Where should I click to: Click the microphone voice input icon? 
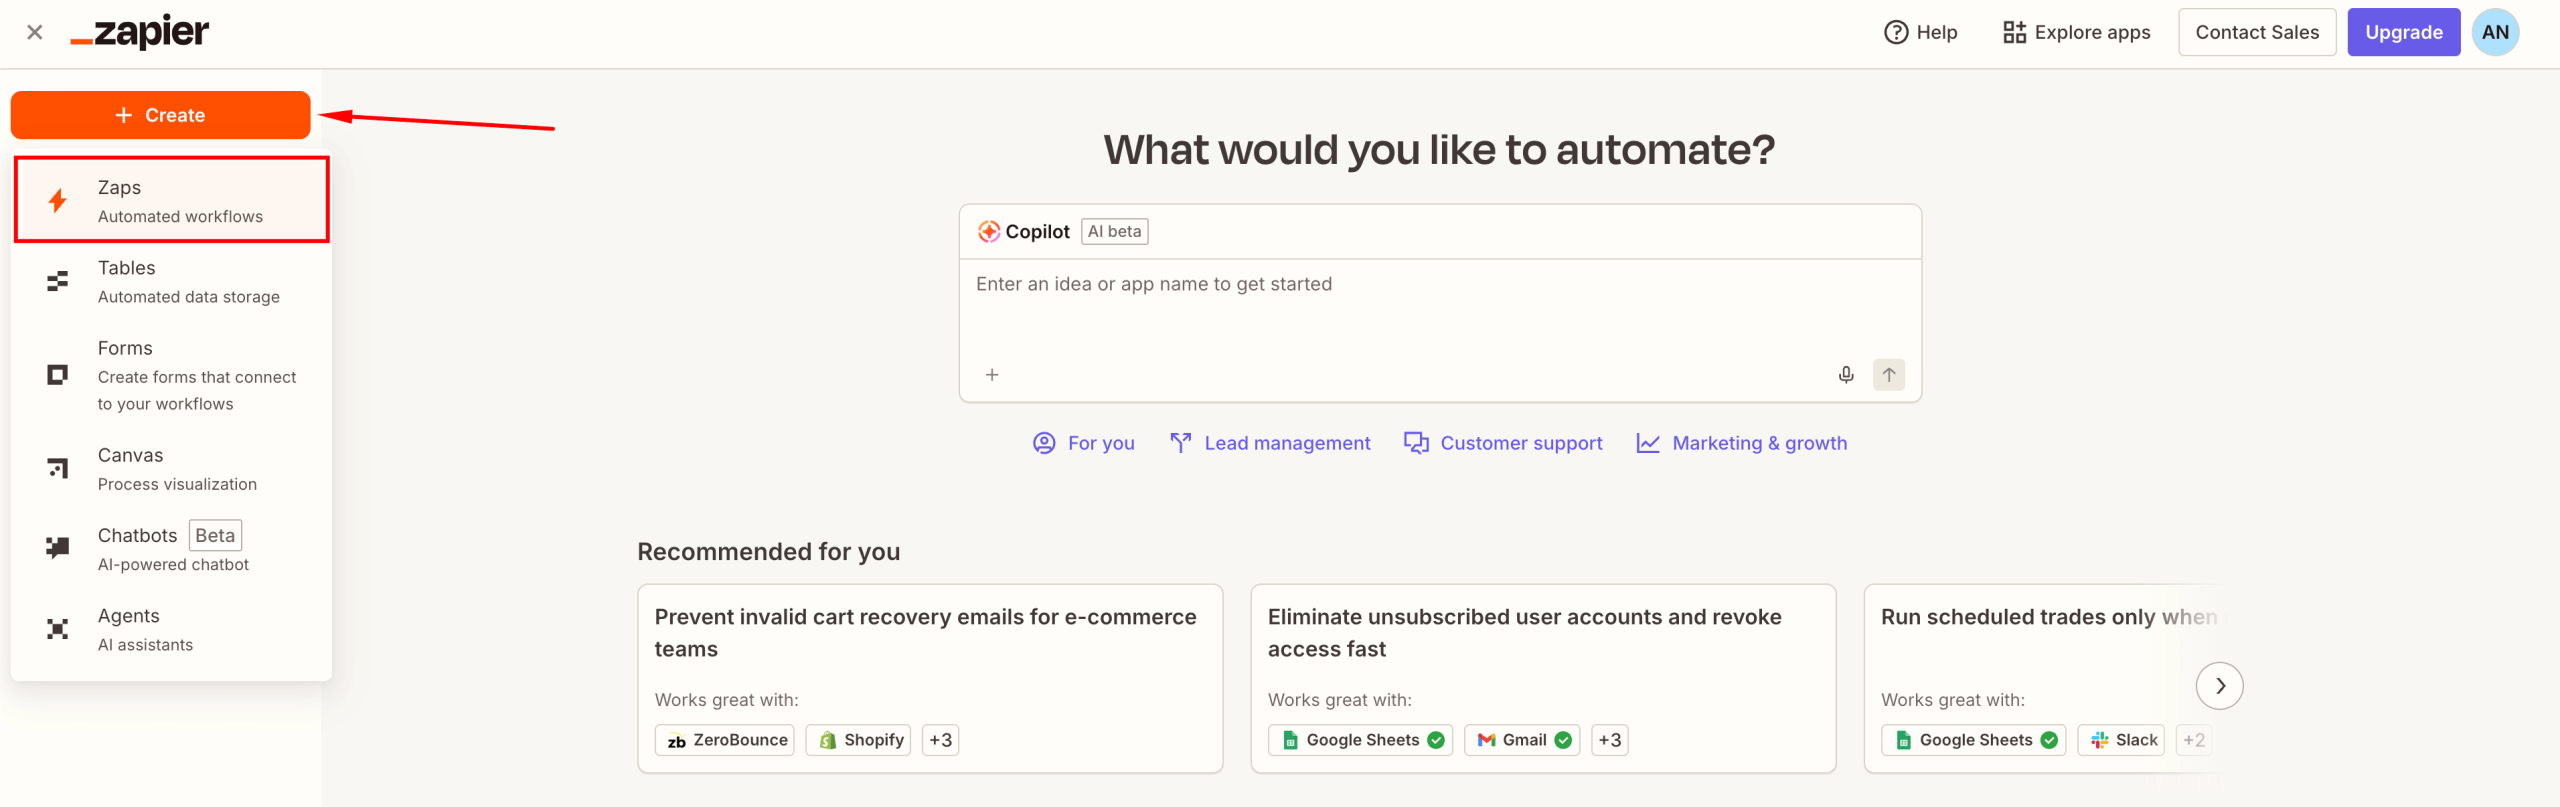[x=1846, y=375]
